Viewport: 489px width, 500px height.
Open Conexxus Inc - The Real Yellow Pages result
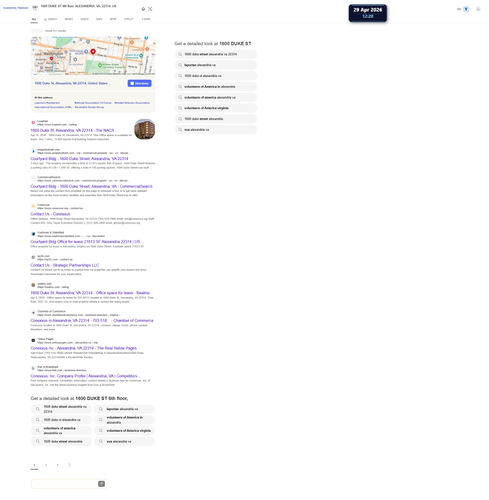coord(84,348)
